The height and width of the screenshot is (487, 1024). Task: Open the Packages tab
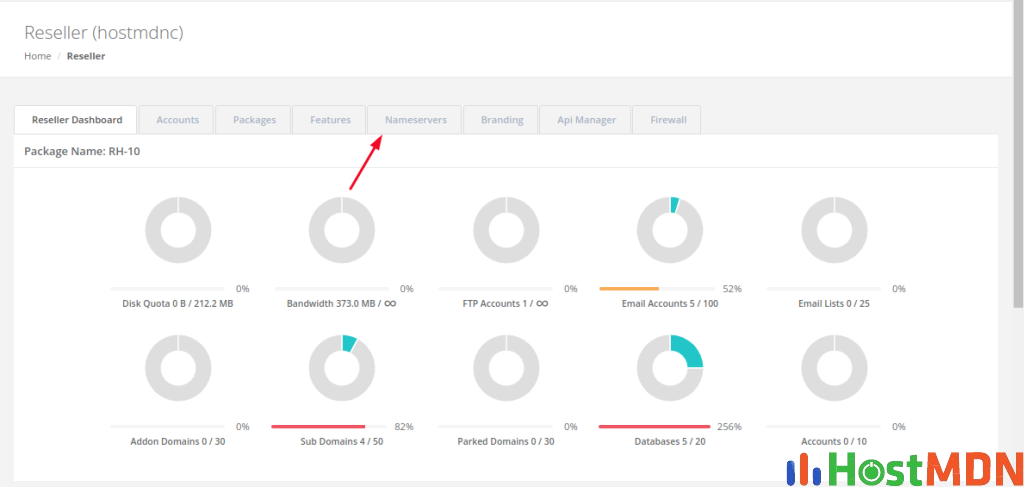254,120
